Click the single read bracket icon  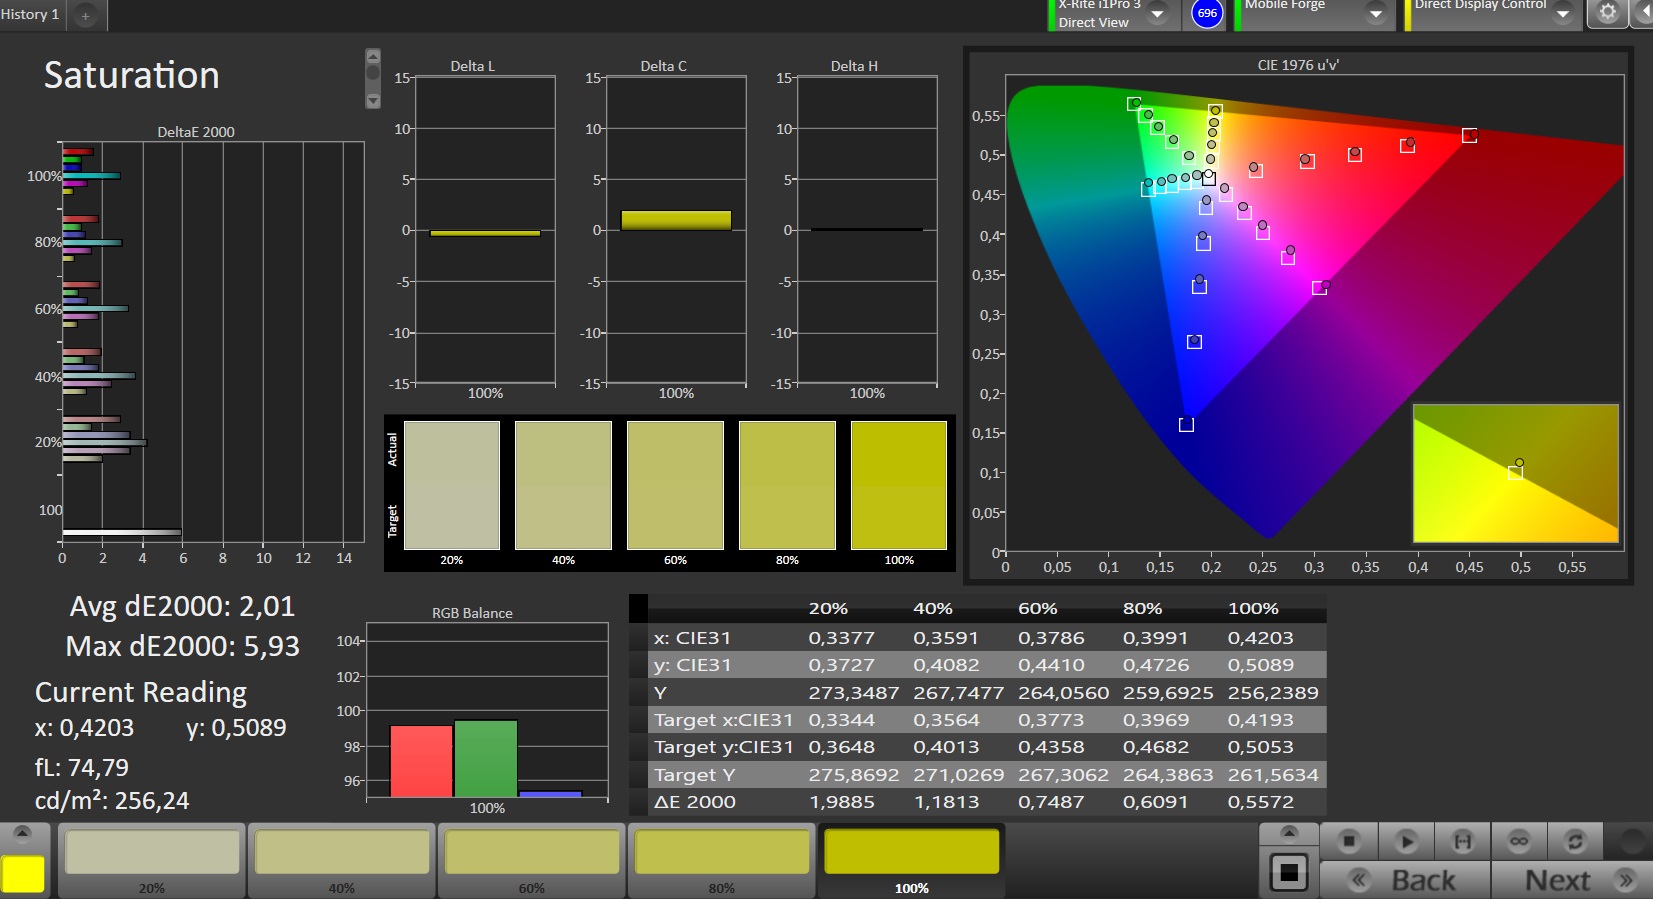[1462, 841]
